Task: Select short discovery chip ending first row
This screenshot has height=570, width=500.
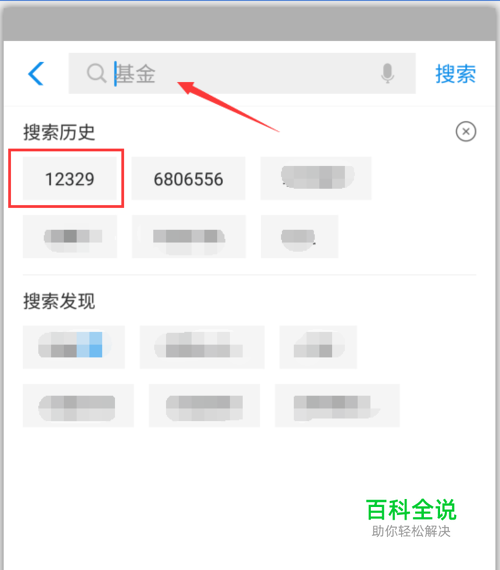Action: tap(318, 347)
